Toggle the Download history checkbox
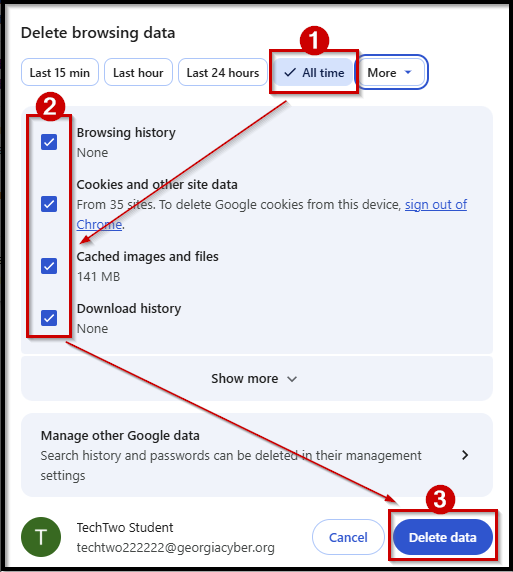 [x=49, y=318]
